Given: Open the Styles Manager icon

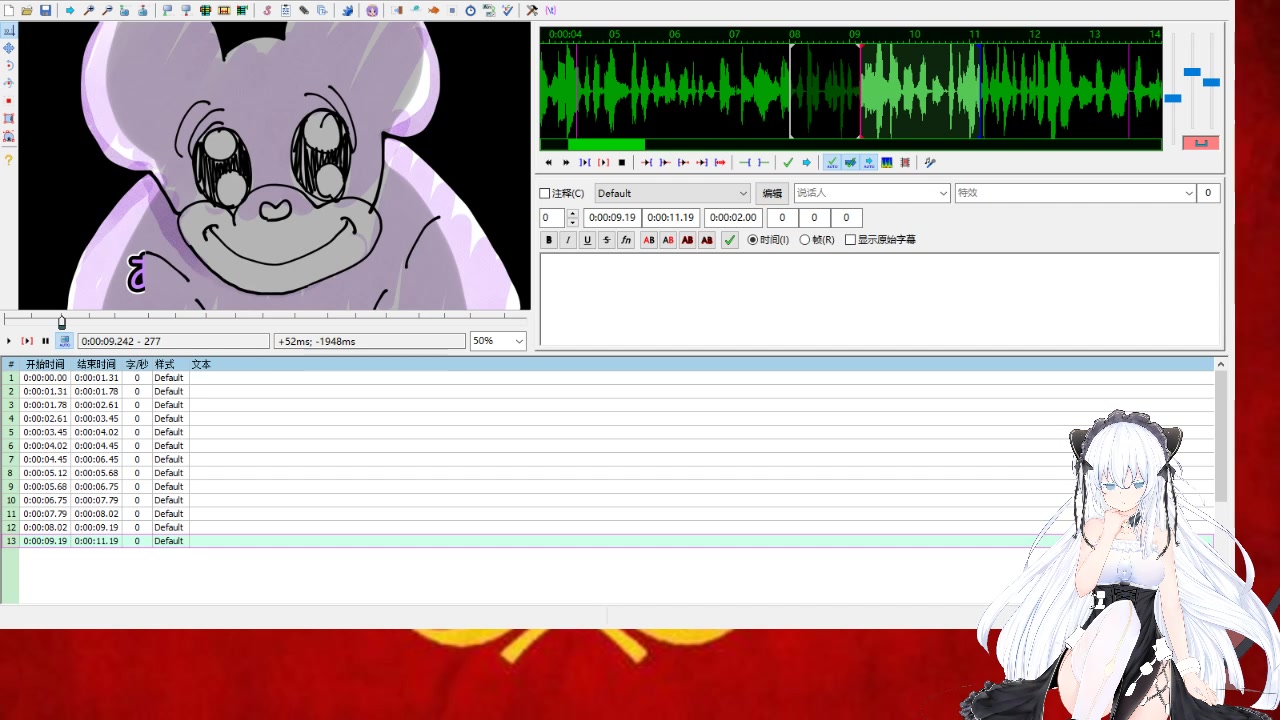Looking at the screenshot, I should click(267, 10).
